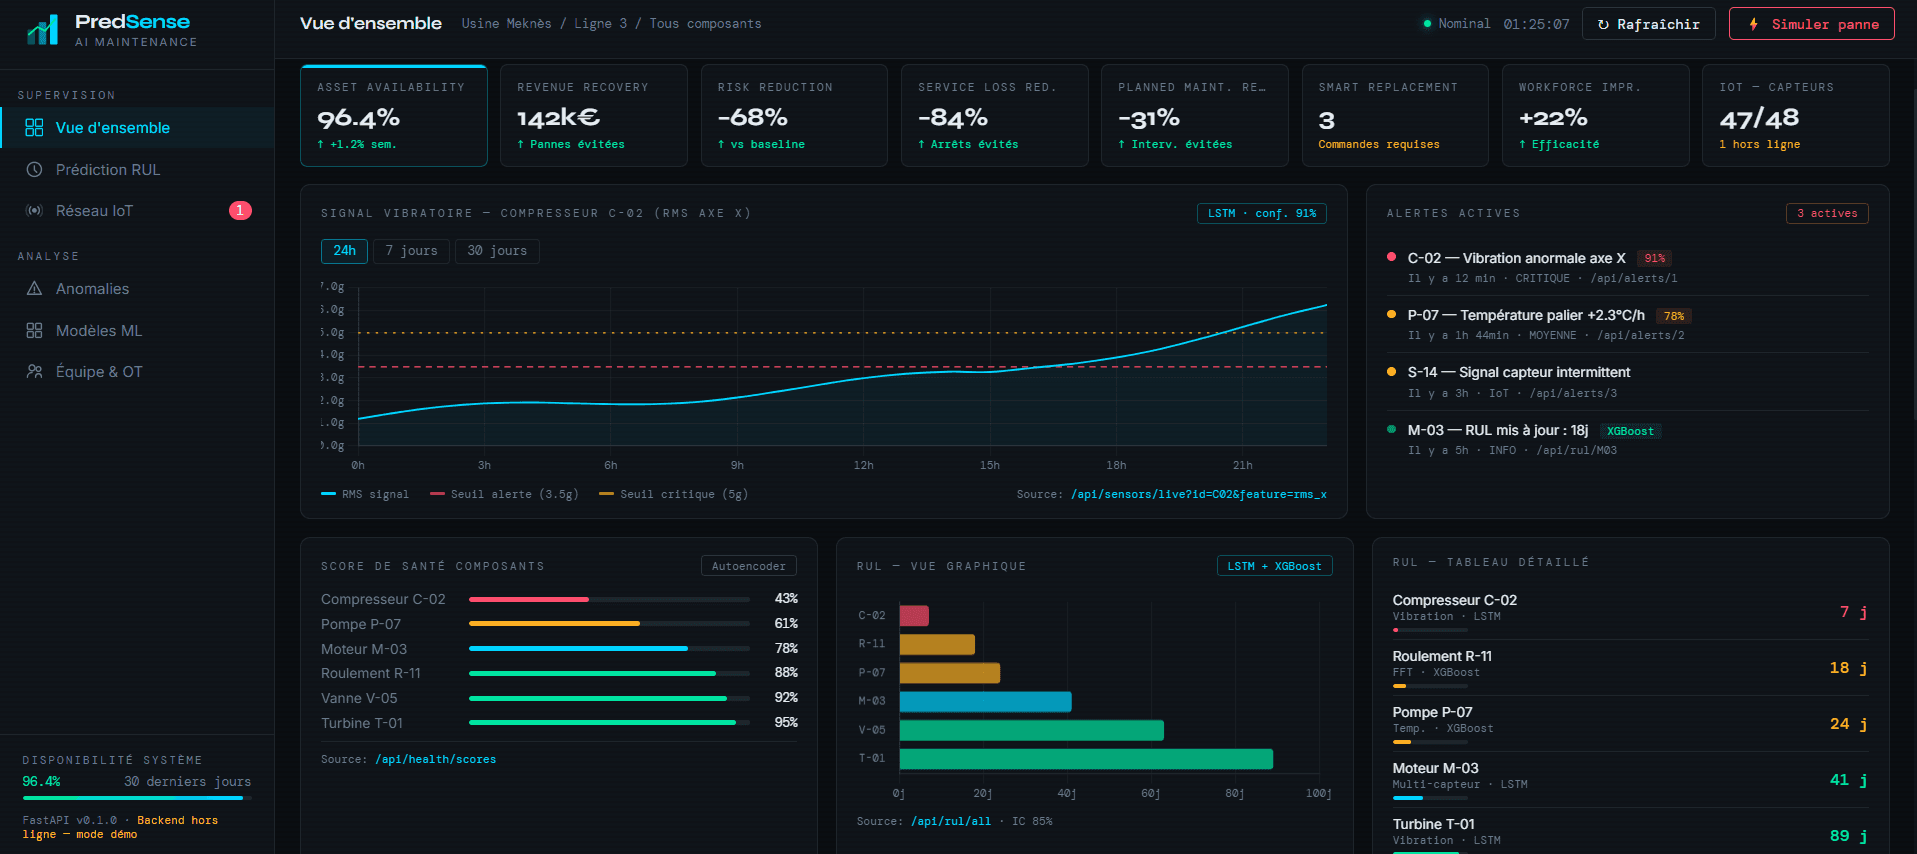Viewport: 1917px width, 854px height.
Task: Open alert P-07 Température palier
Action: coord(1627,324)
